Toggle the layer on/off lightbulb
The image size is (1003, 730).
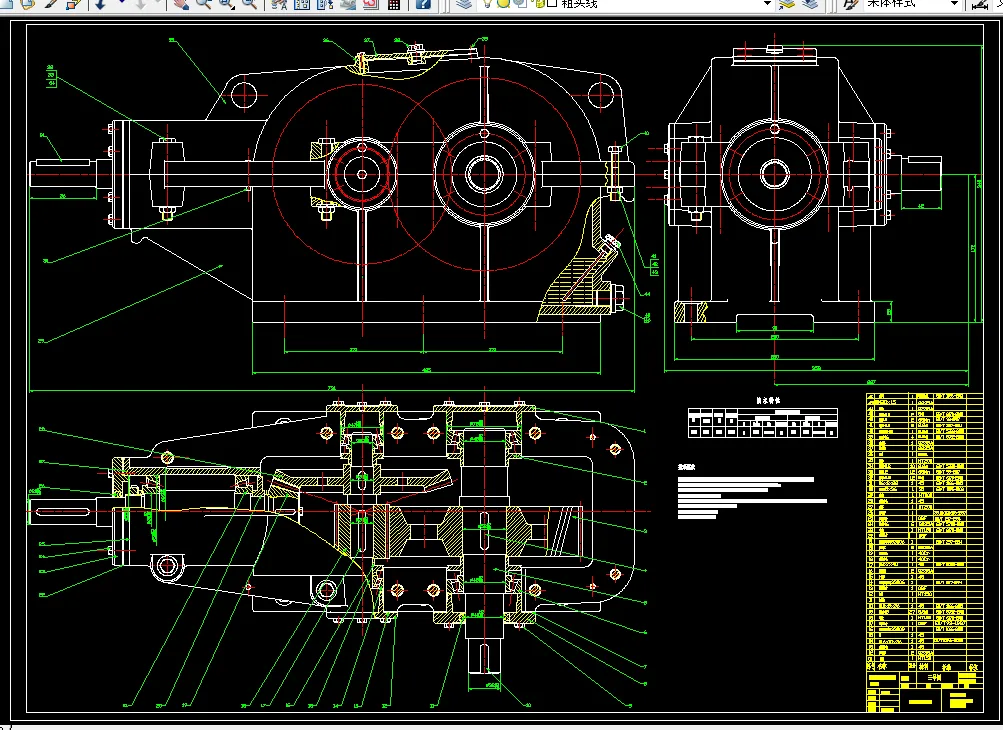487,4
